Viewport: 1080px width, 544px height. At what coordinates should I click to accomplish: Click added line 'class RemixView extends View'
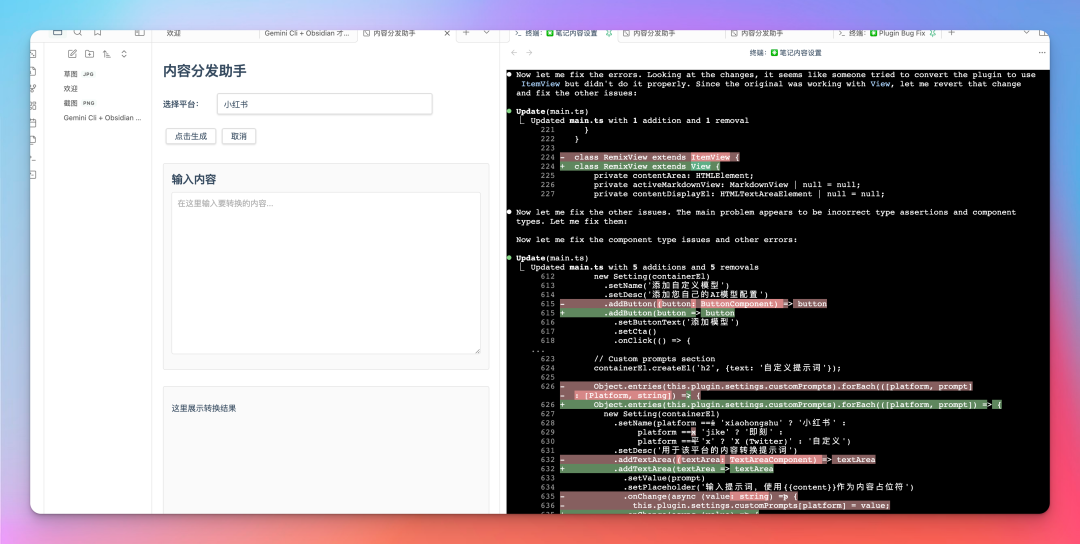(640, 166)
